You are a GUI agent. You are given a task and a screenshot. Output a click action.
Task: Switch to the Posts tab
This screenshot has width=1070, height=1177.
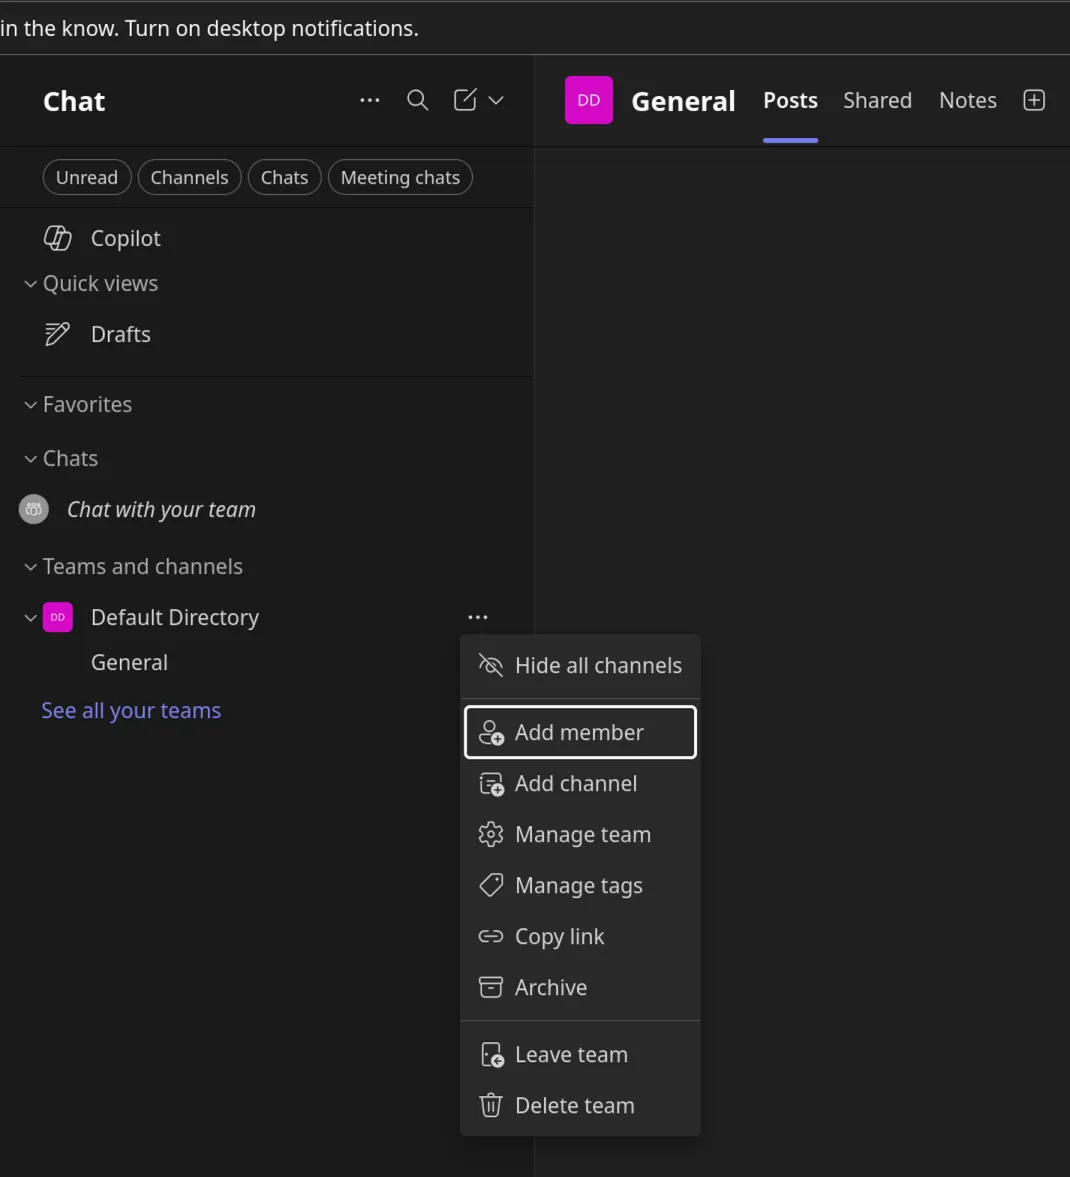coord(790,101)
